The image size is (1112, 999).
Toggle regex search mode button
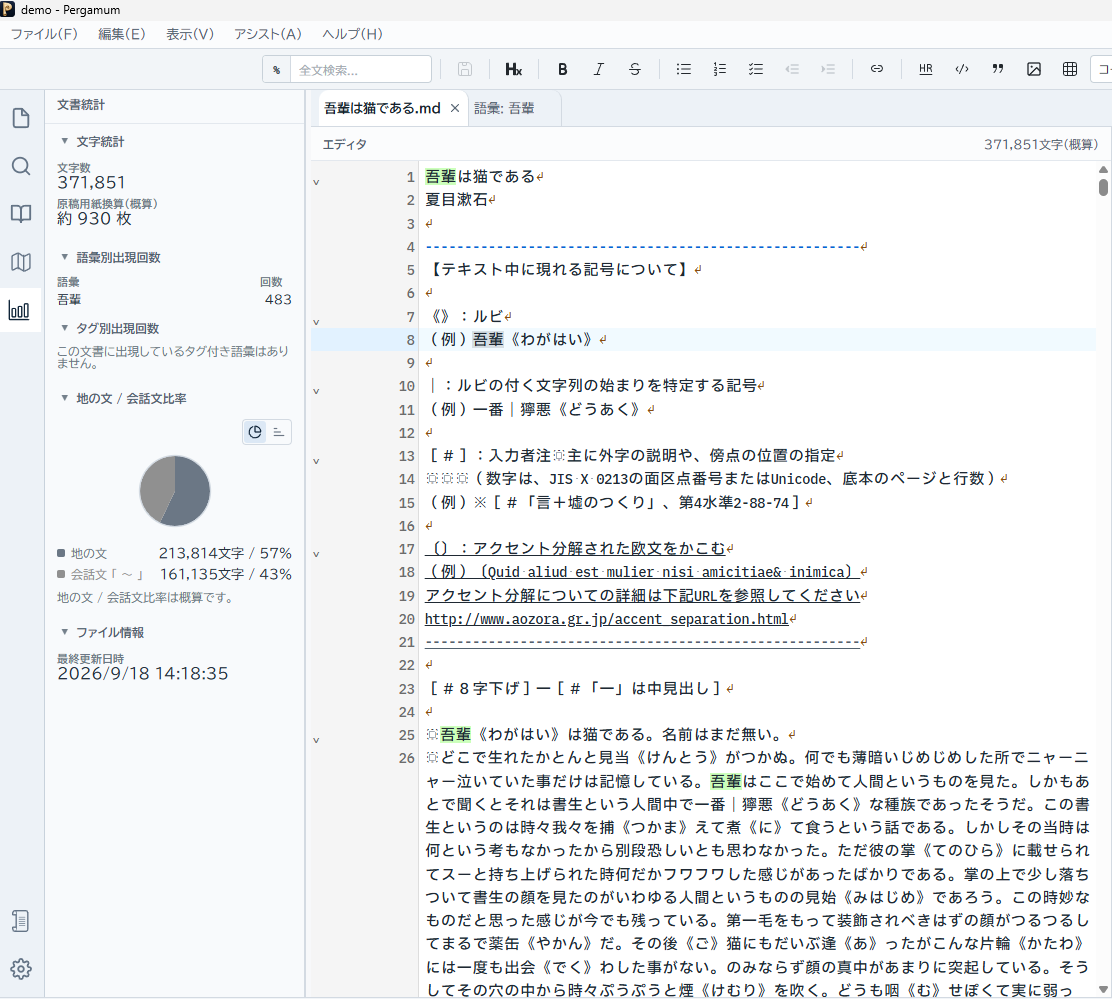click(277, 69)
